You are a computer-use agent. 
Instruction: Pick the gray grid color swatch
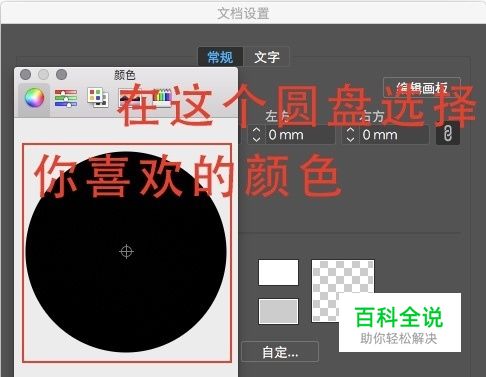click(x=278, y=311)
